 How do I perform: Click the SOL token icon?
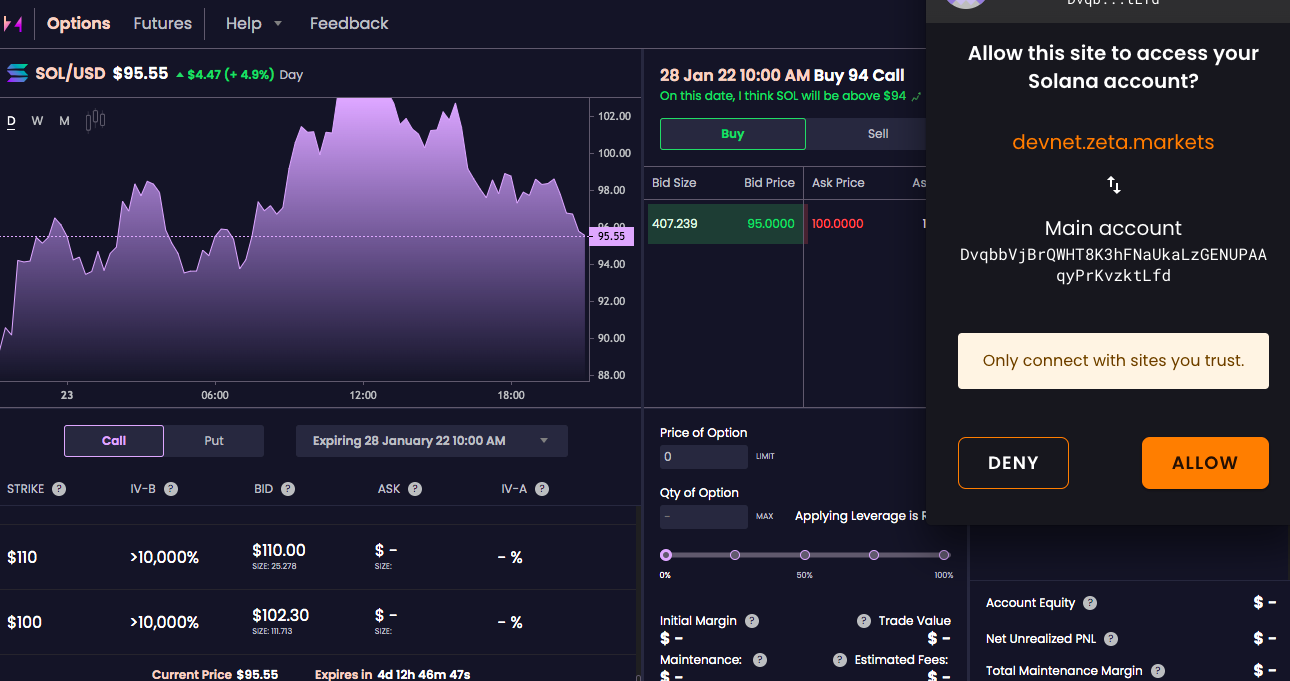coord(17,73)
